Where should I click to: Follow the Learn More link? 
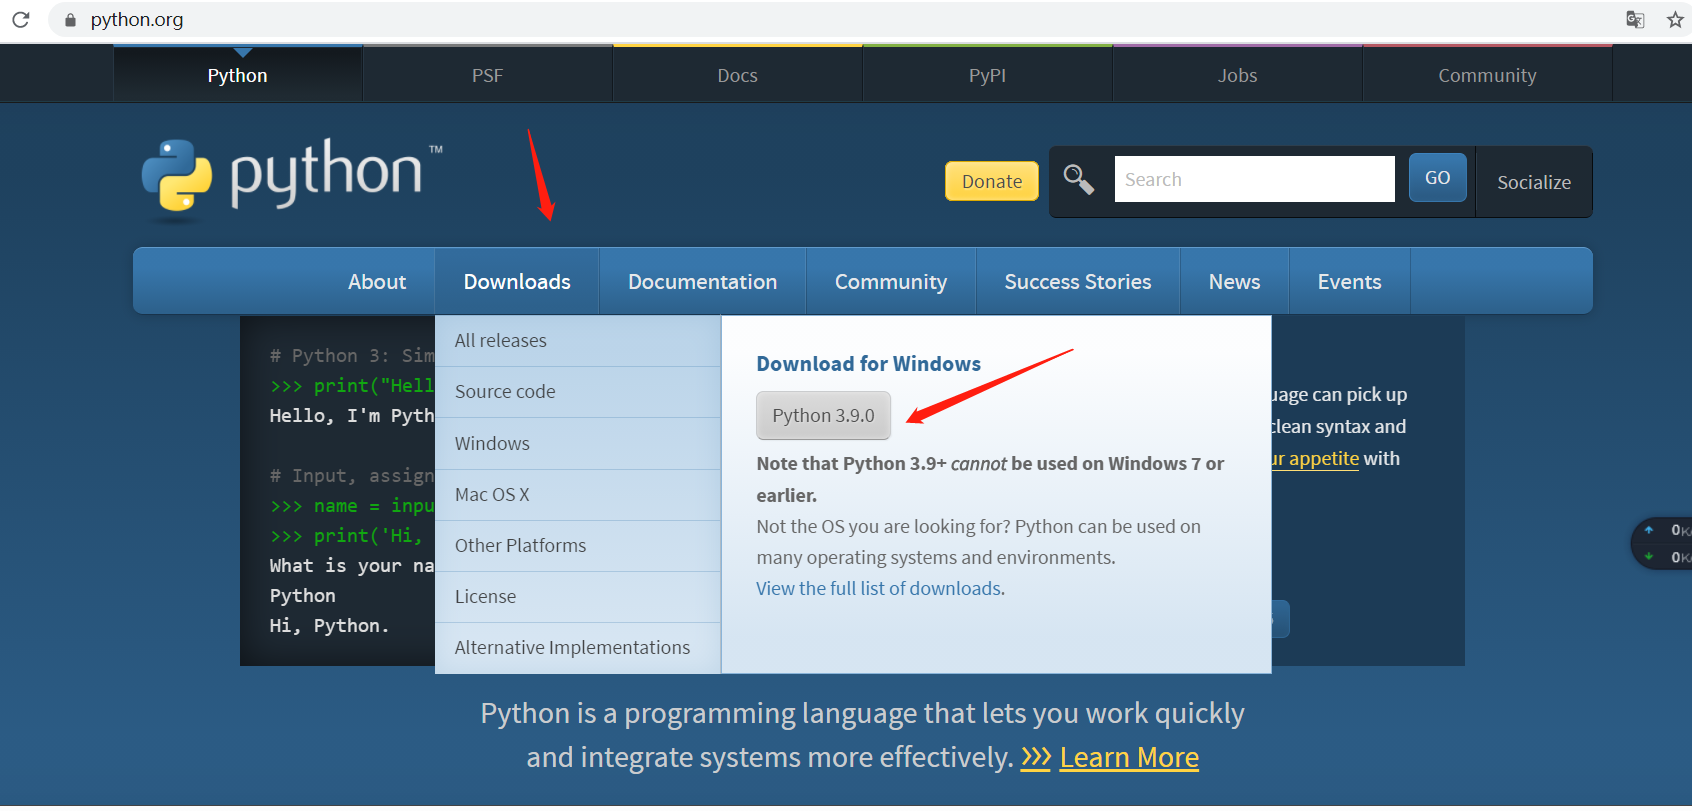click(1129, 758)
